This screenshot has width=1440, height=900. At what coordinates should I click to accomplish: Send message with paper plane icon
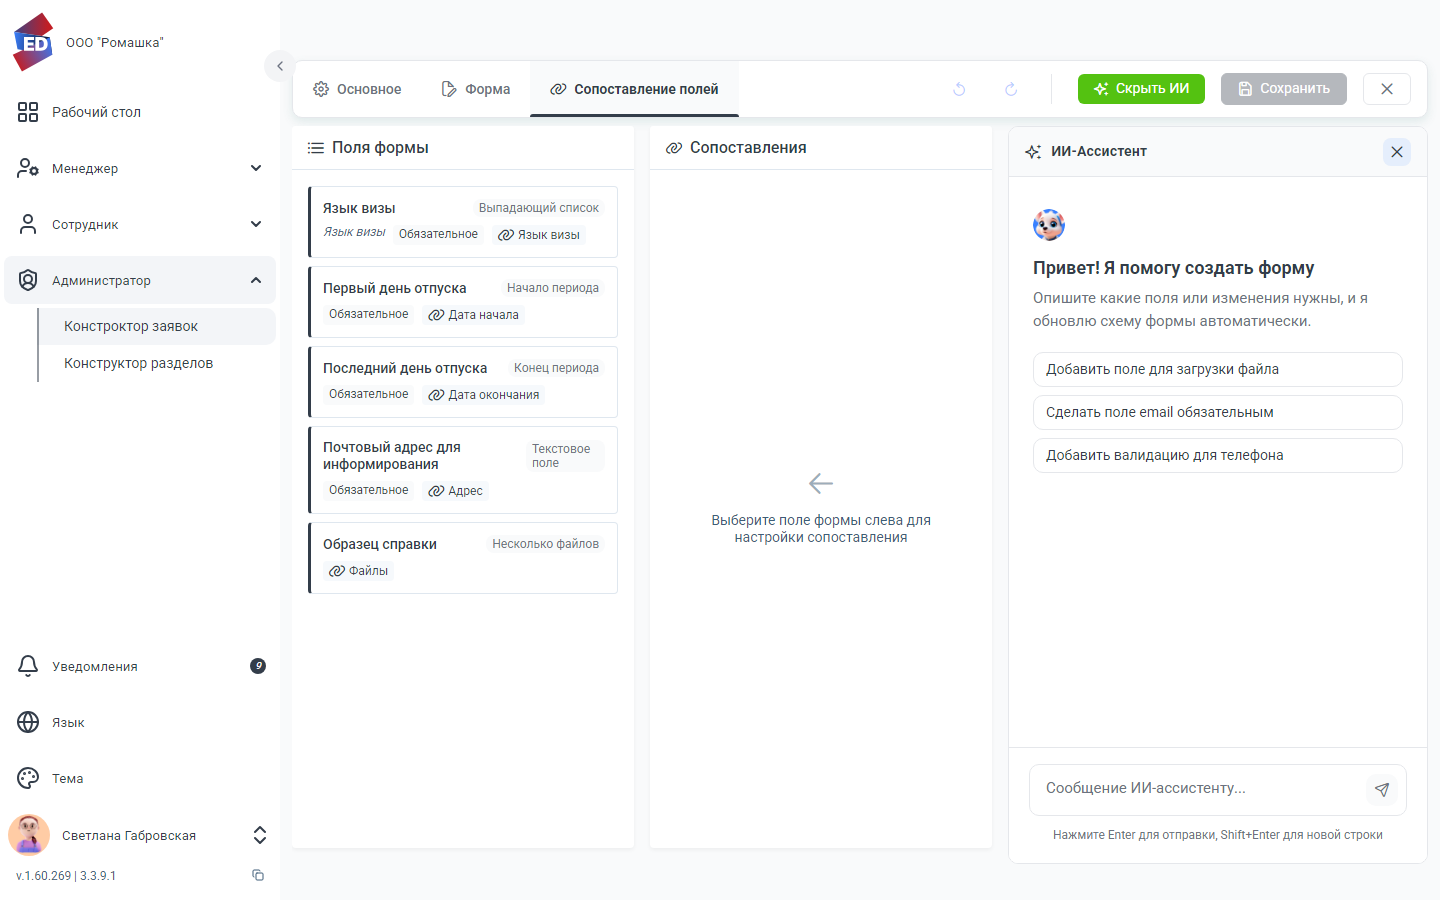point(1382,789)
